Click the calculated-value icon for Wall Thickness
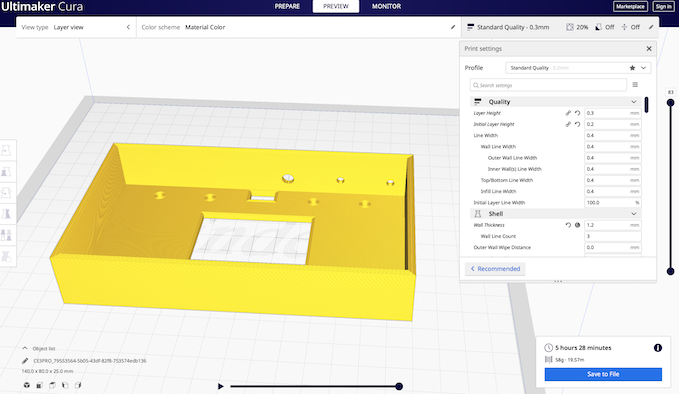This screenshot has width=679, height=394. pos(577,225)
